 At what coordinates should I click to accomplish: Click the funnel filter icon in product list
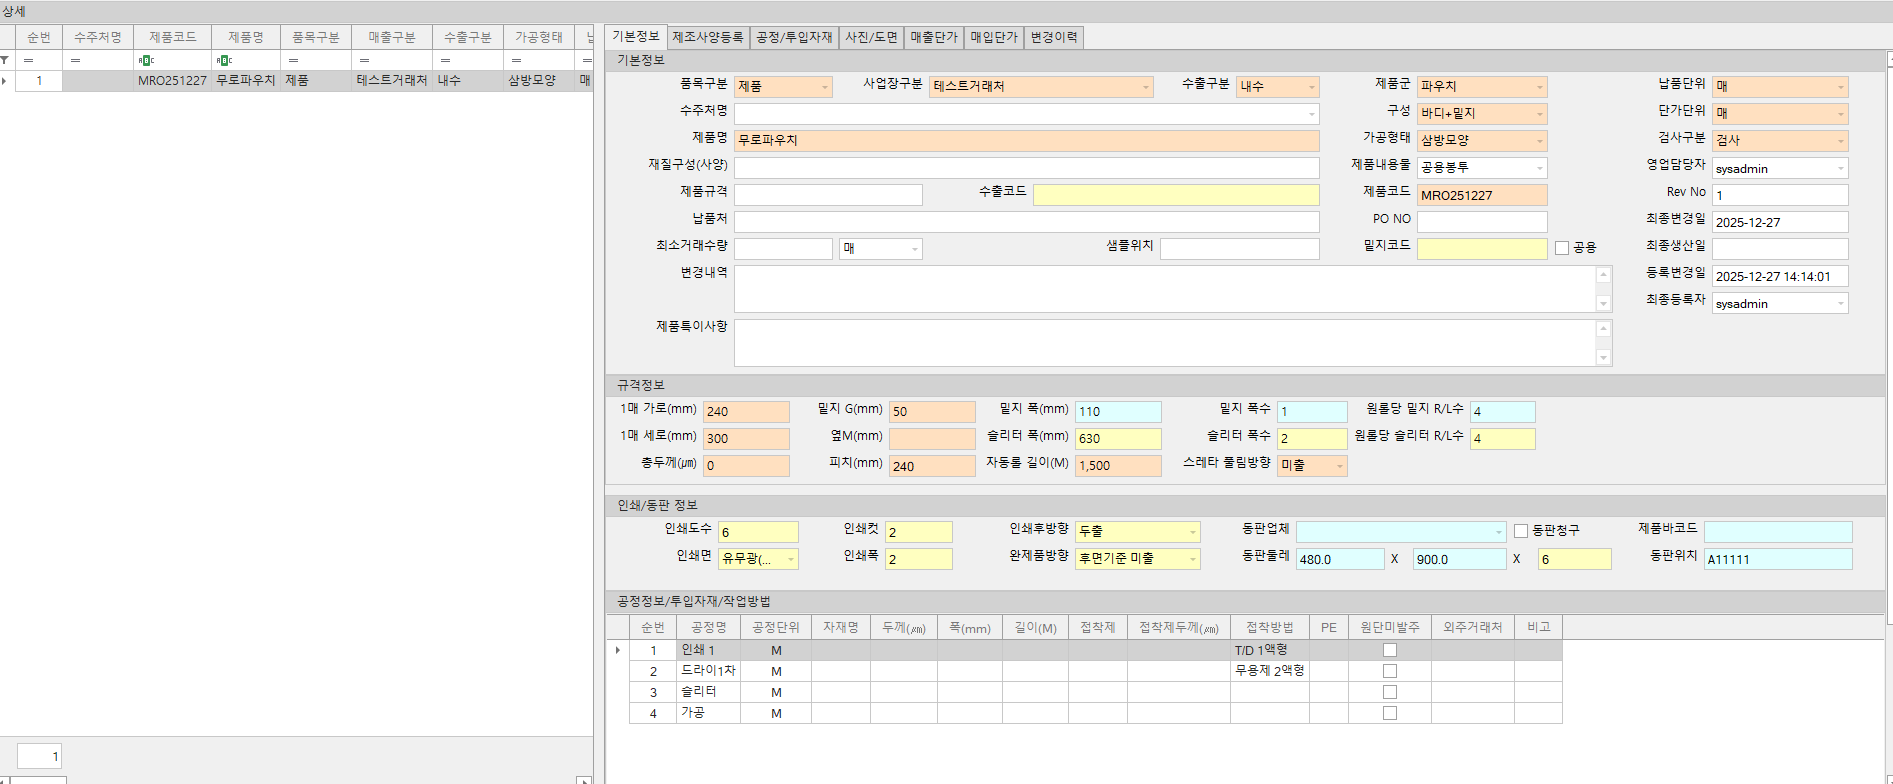5,60
